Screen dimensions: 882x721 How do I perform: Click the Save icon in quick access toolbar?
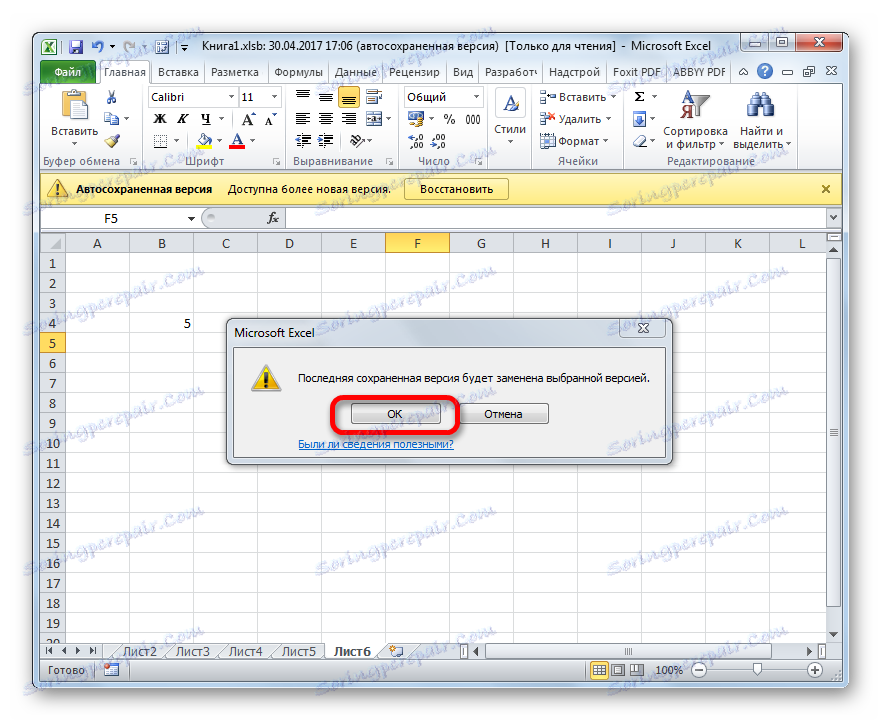click(76, 47)
